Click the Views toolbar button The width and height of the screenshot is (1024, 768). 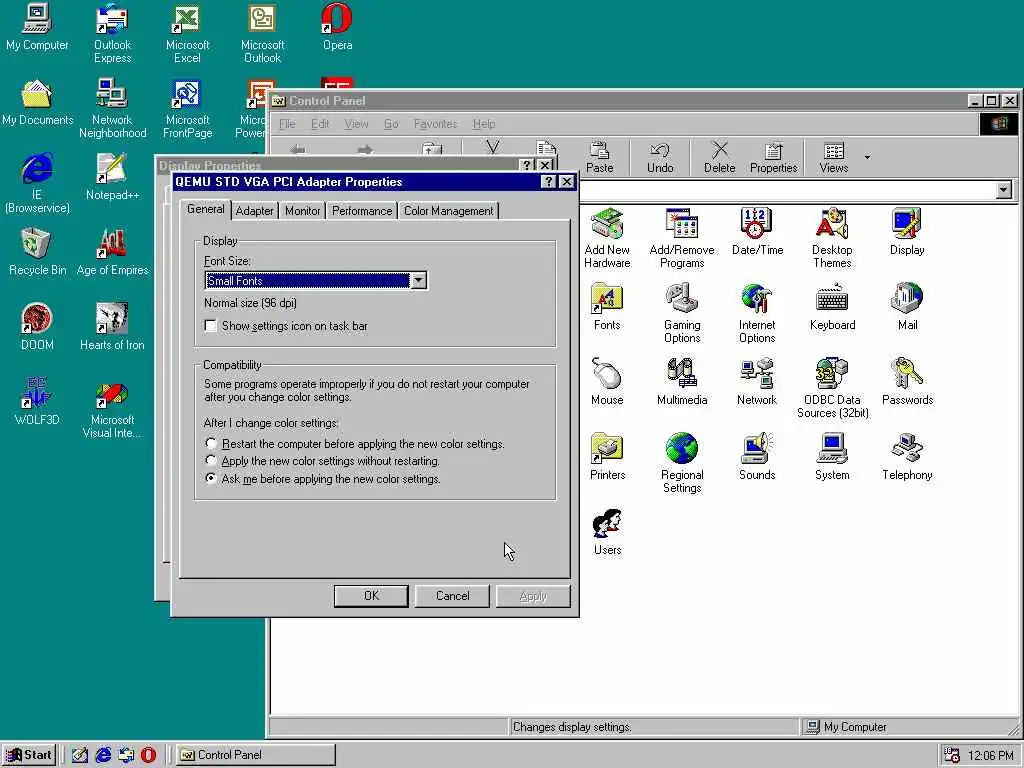(833, 157)
